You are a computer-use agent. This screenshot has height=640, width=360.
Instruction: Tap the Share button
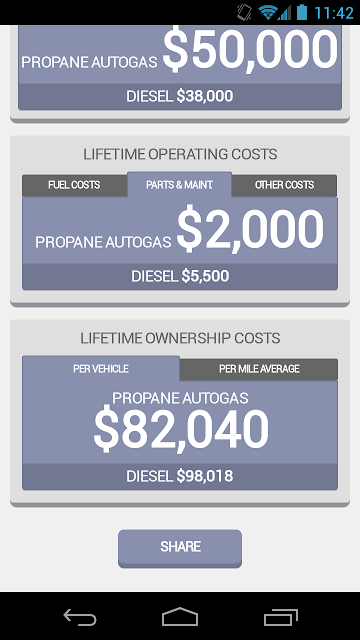click(x=180, y=548)
